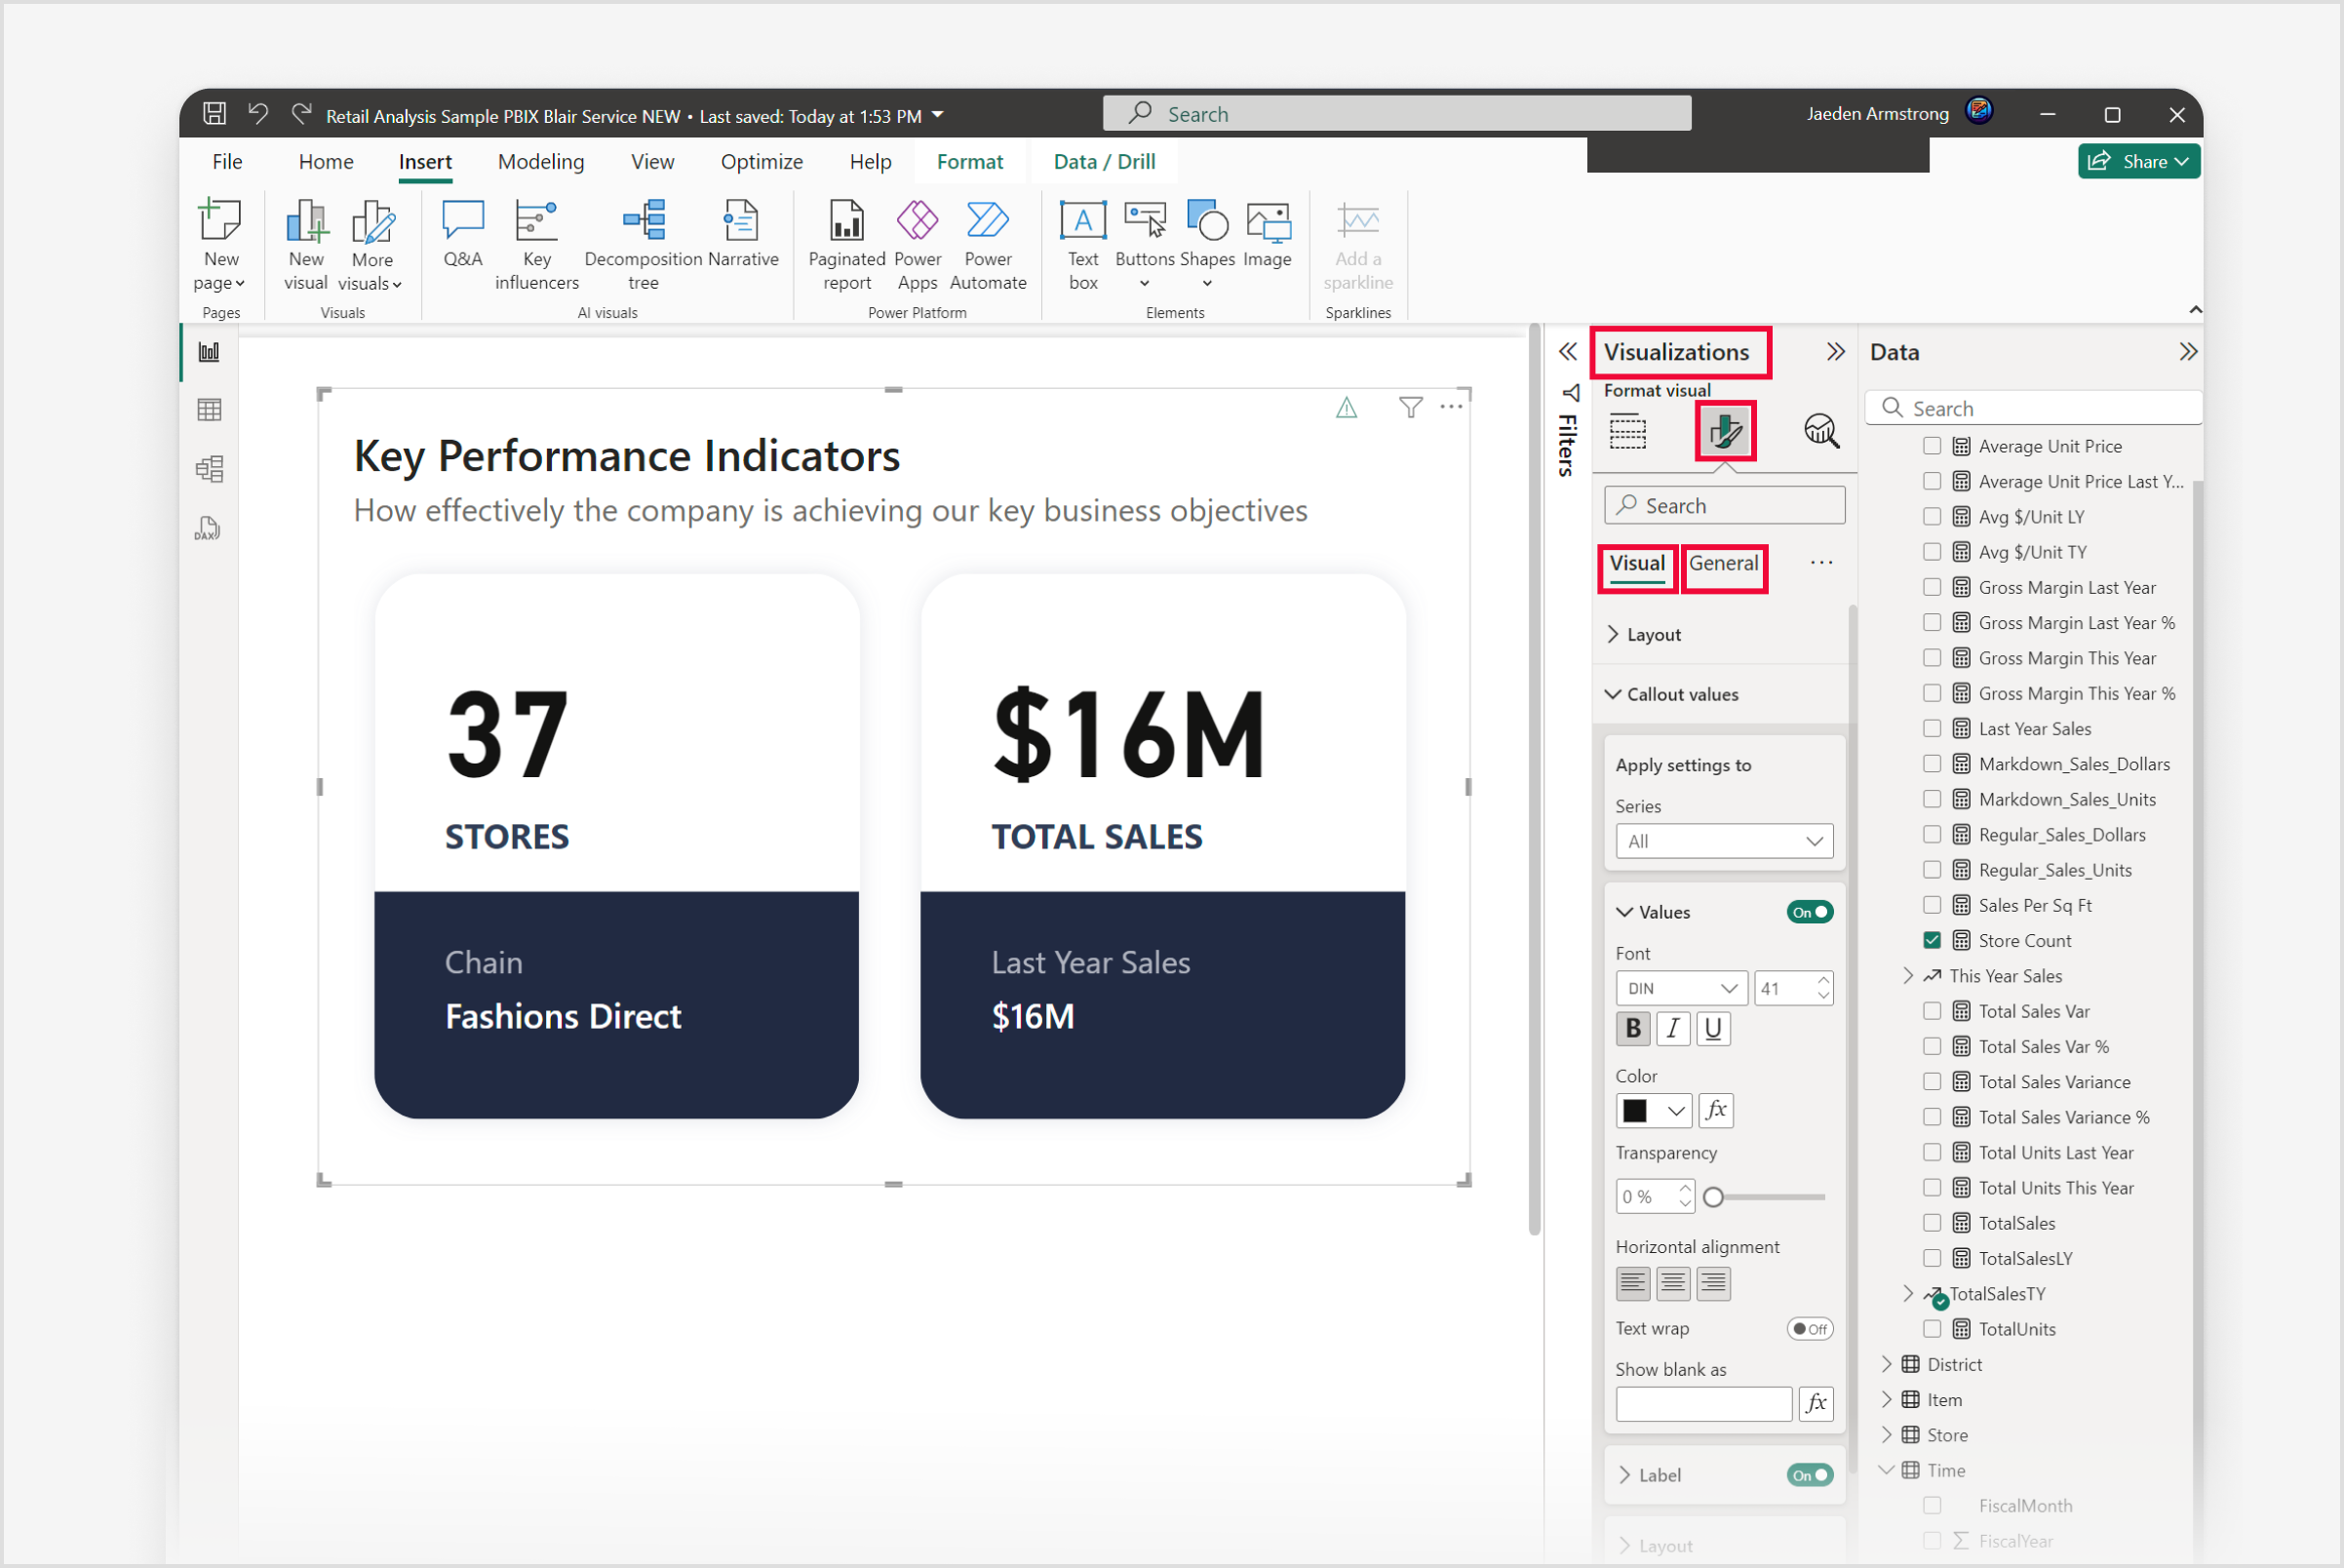The height and width of the screenshot is (1568, 2344).
Task: Enable Store Count checkbox in Data panel
Action: point(1926,940)
